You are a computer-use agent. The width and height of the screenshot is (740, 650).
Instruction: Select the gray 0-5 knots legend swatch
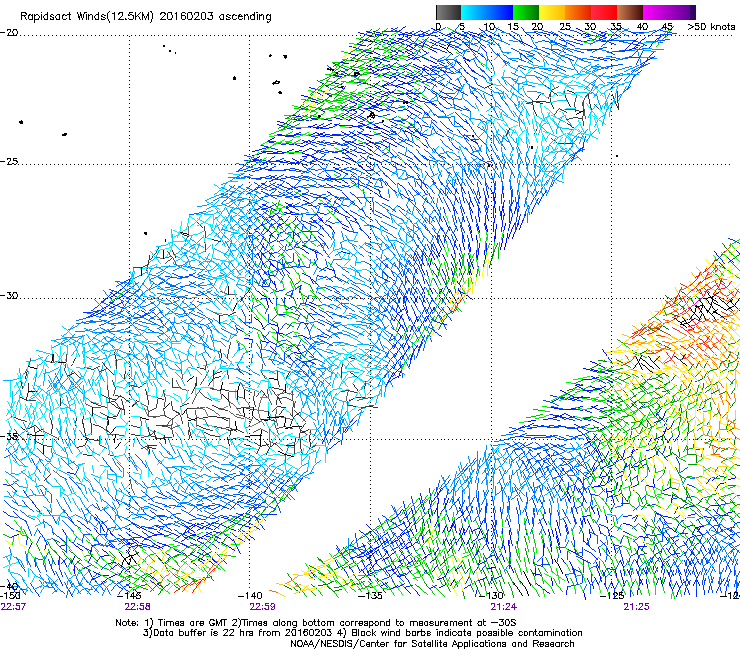[x=448, y=12]
